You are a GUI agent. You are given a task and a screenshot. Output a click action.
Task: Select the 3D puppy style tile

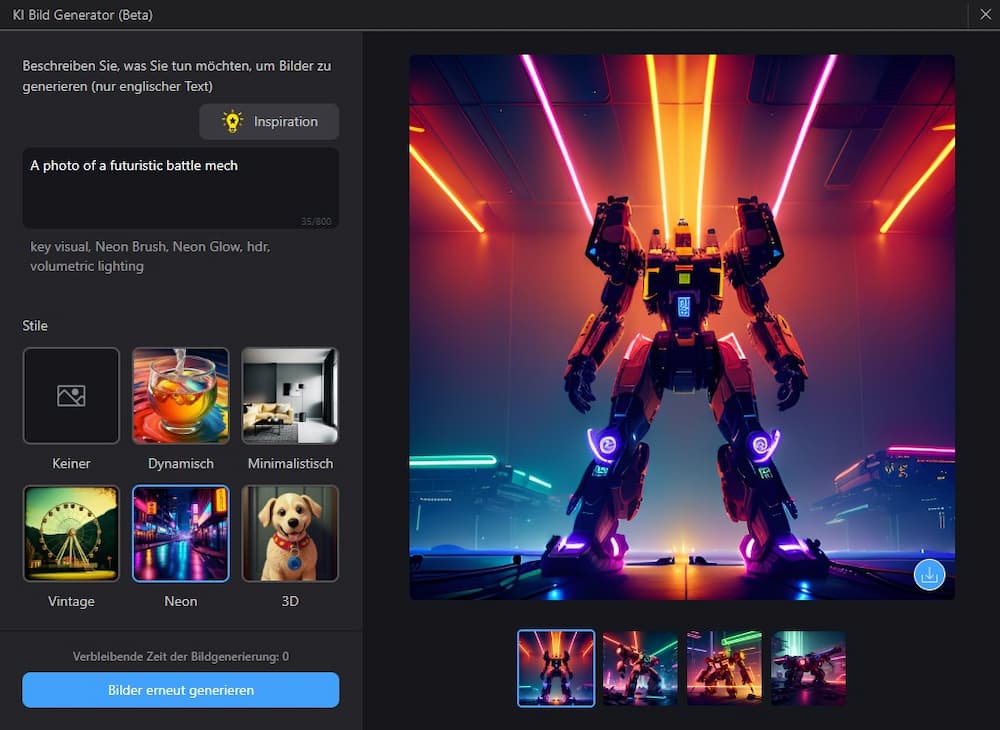click(x=290, y=533)
